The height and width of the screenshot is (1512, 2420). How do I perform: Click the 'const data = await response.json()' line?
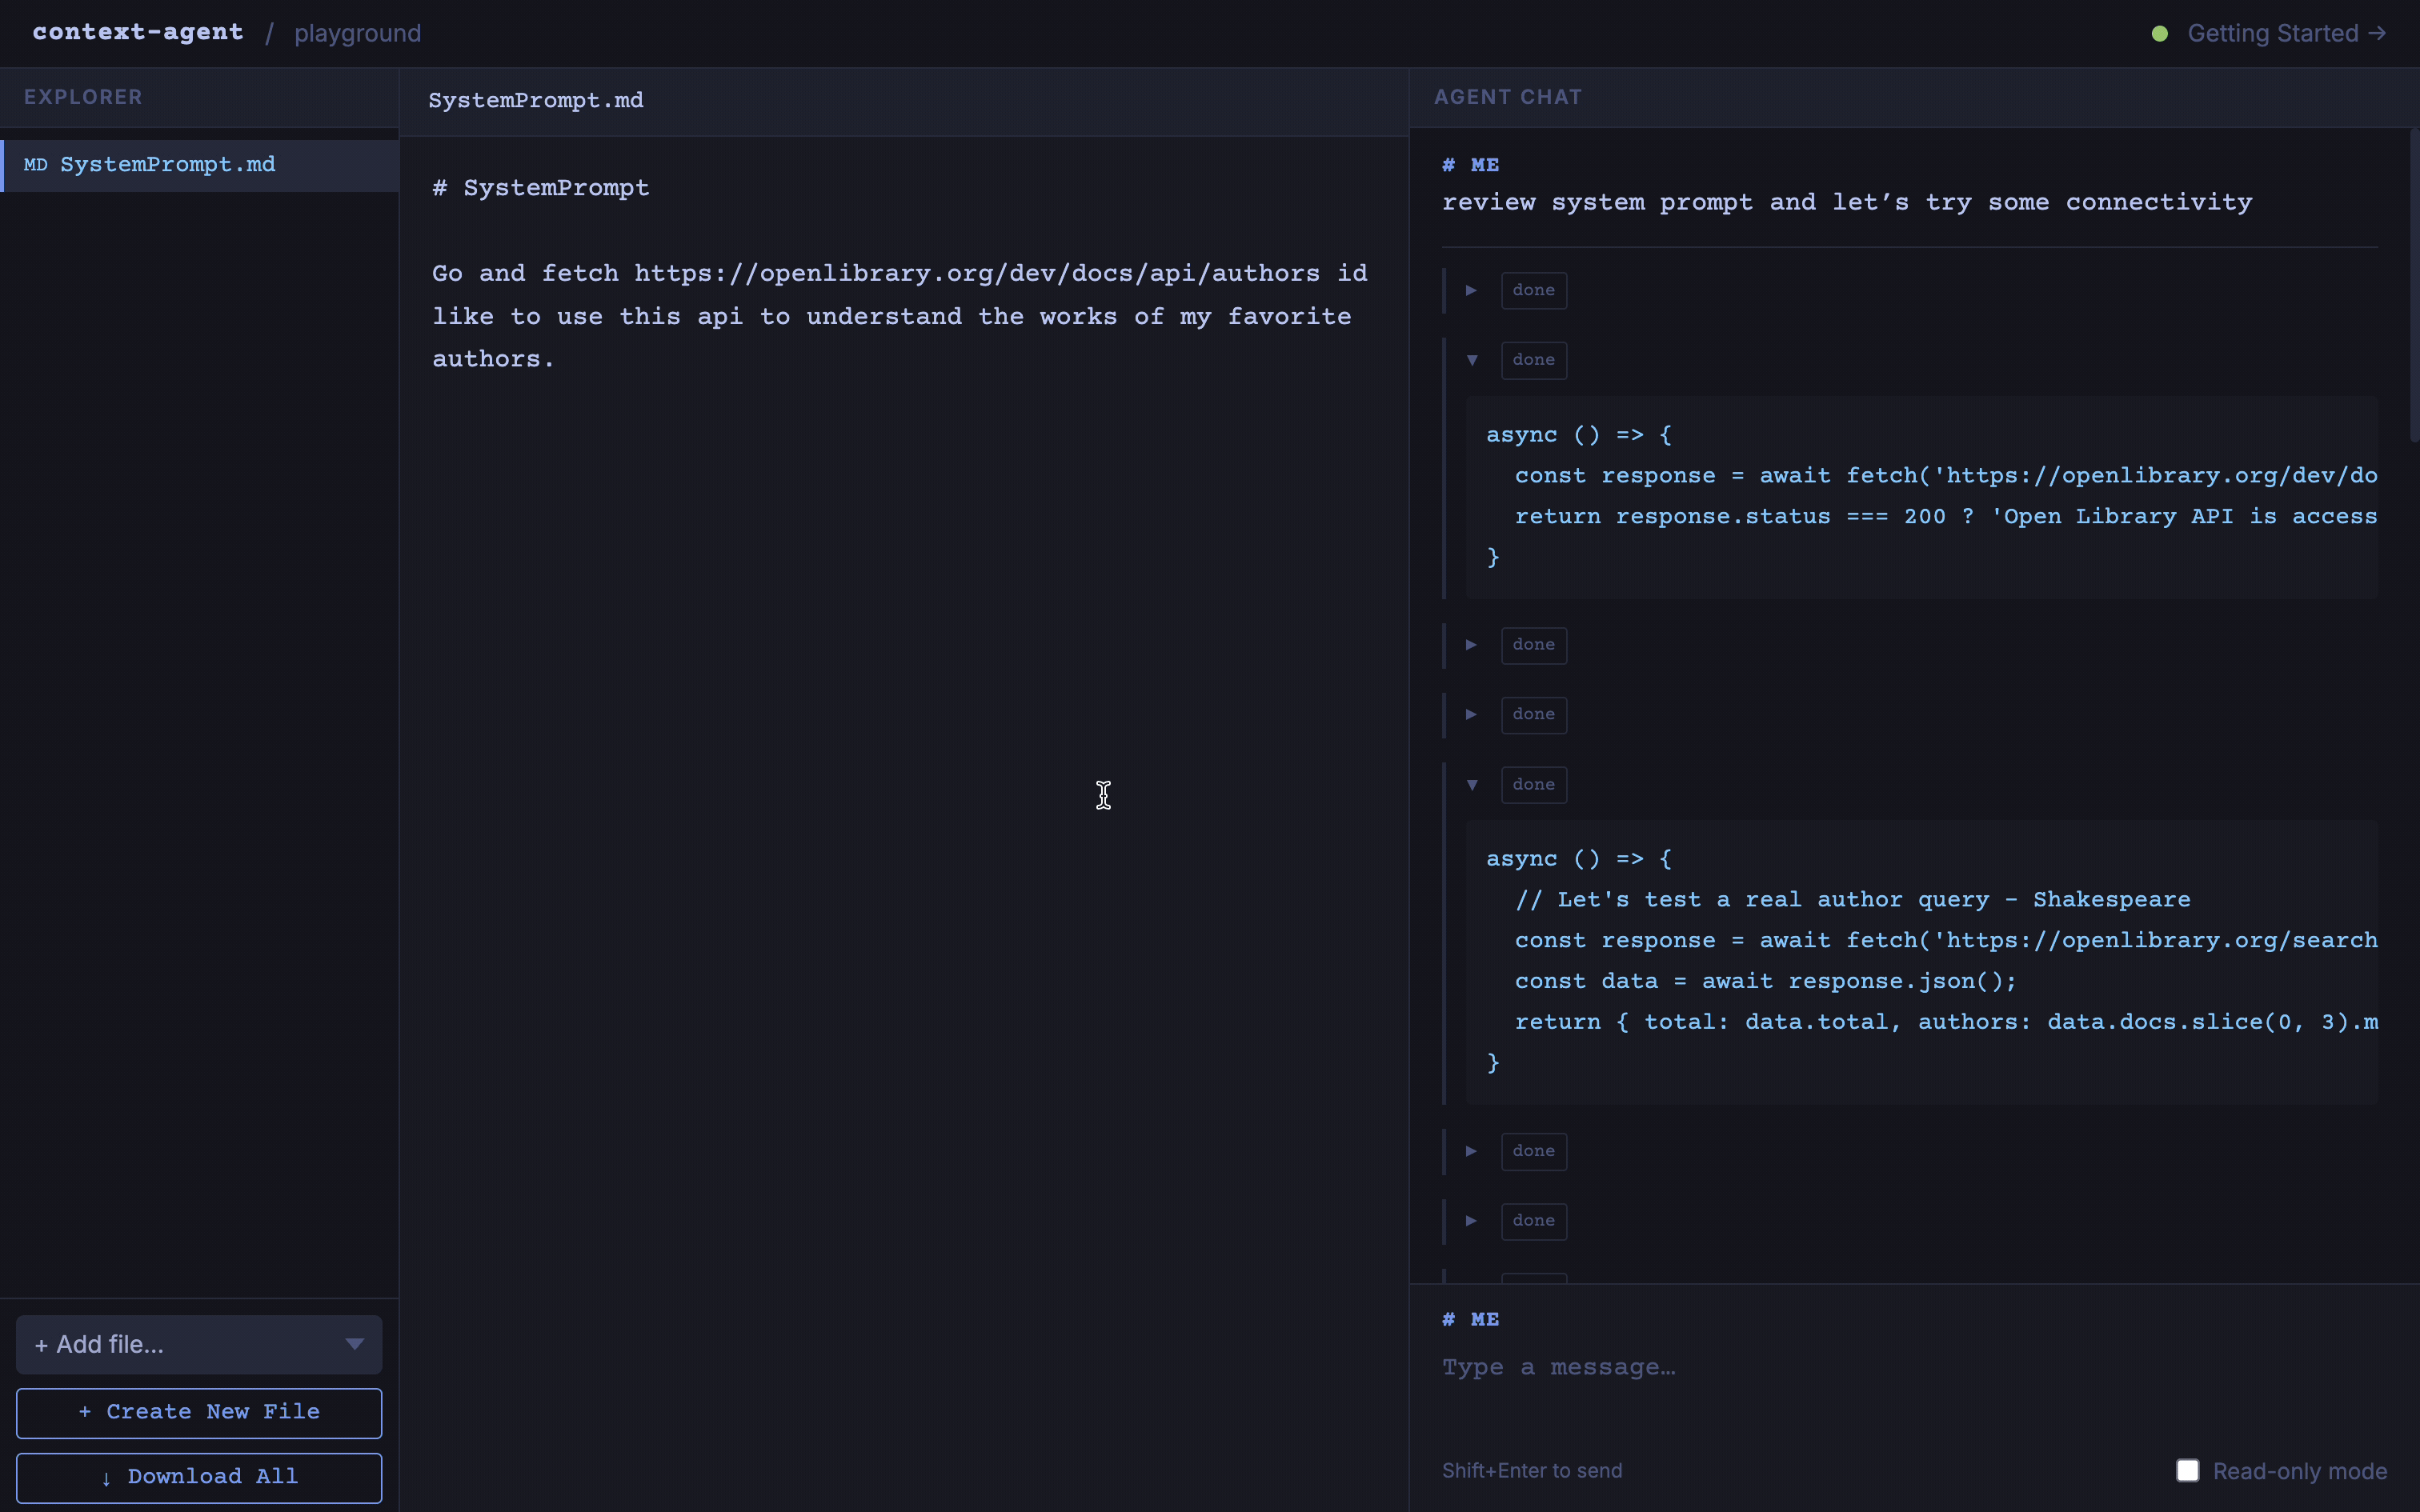(x=1765, y=981)
